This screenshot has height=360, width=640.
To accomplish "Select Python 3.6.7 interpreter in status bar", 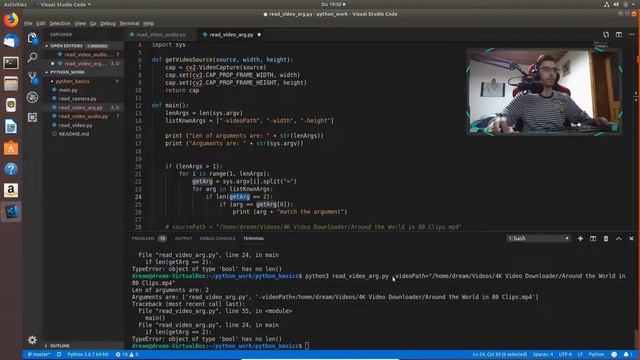I will coord(88,354).
